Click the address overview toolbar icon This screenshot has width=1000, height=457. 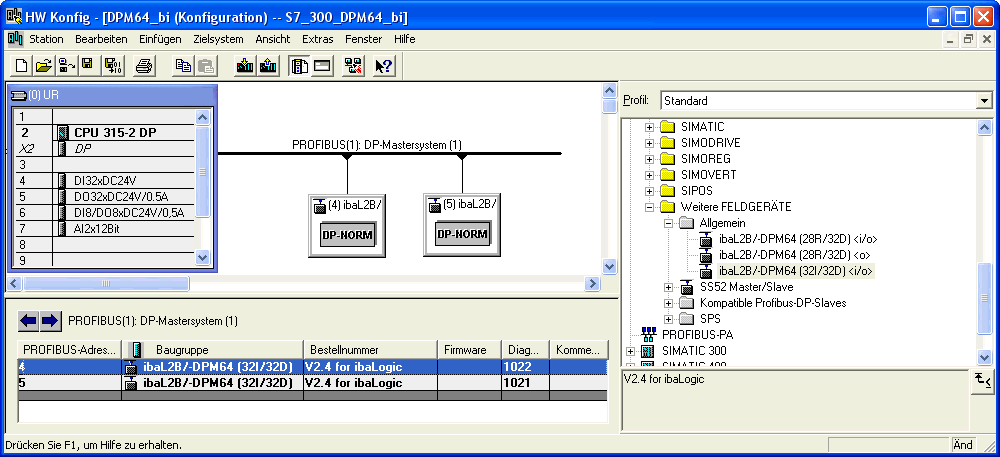coord(322,66)
